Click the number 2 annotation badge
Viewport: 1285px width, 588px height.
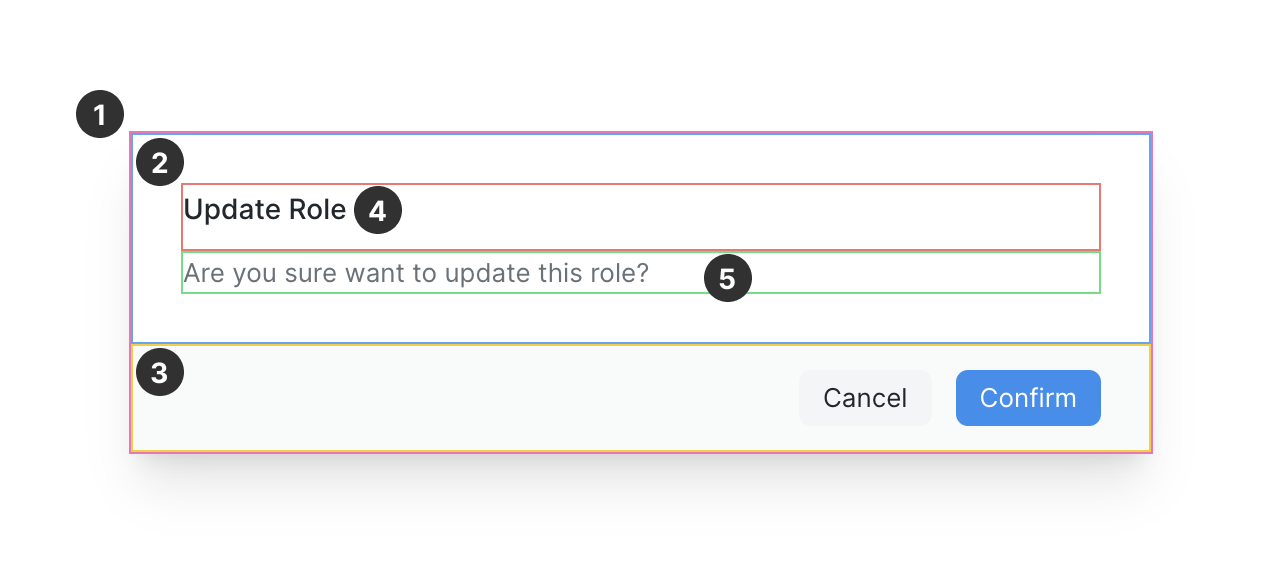coord(160,163)
